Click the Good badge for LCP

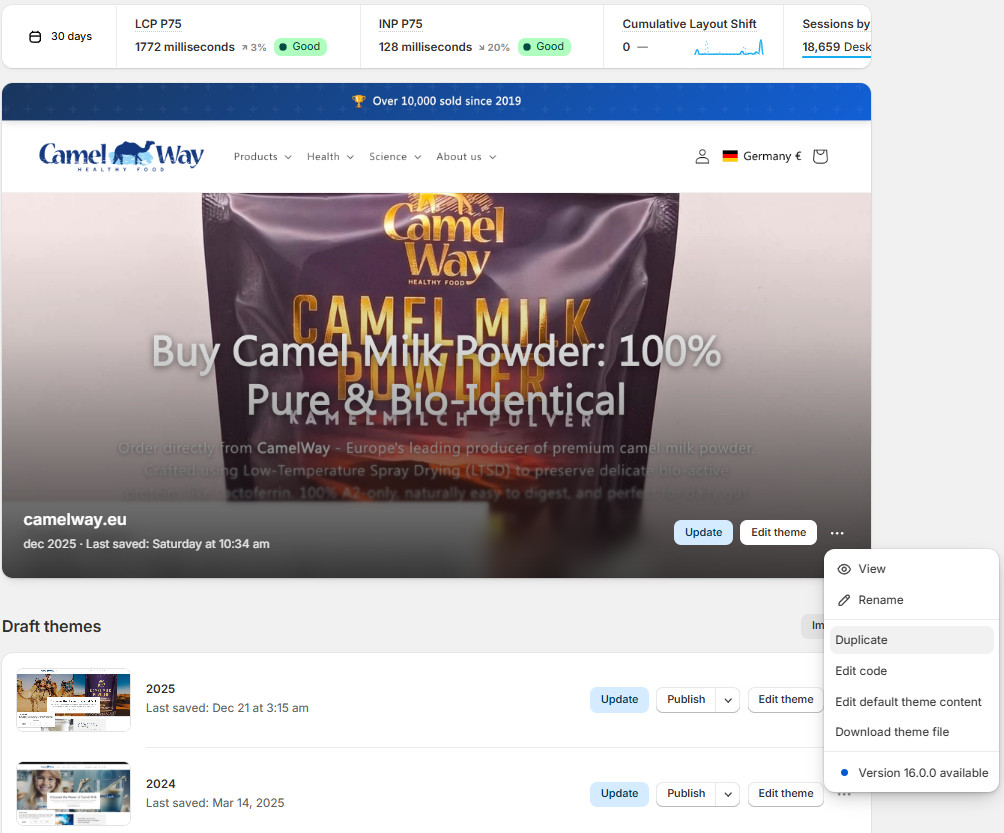(300, 47)
